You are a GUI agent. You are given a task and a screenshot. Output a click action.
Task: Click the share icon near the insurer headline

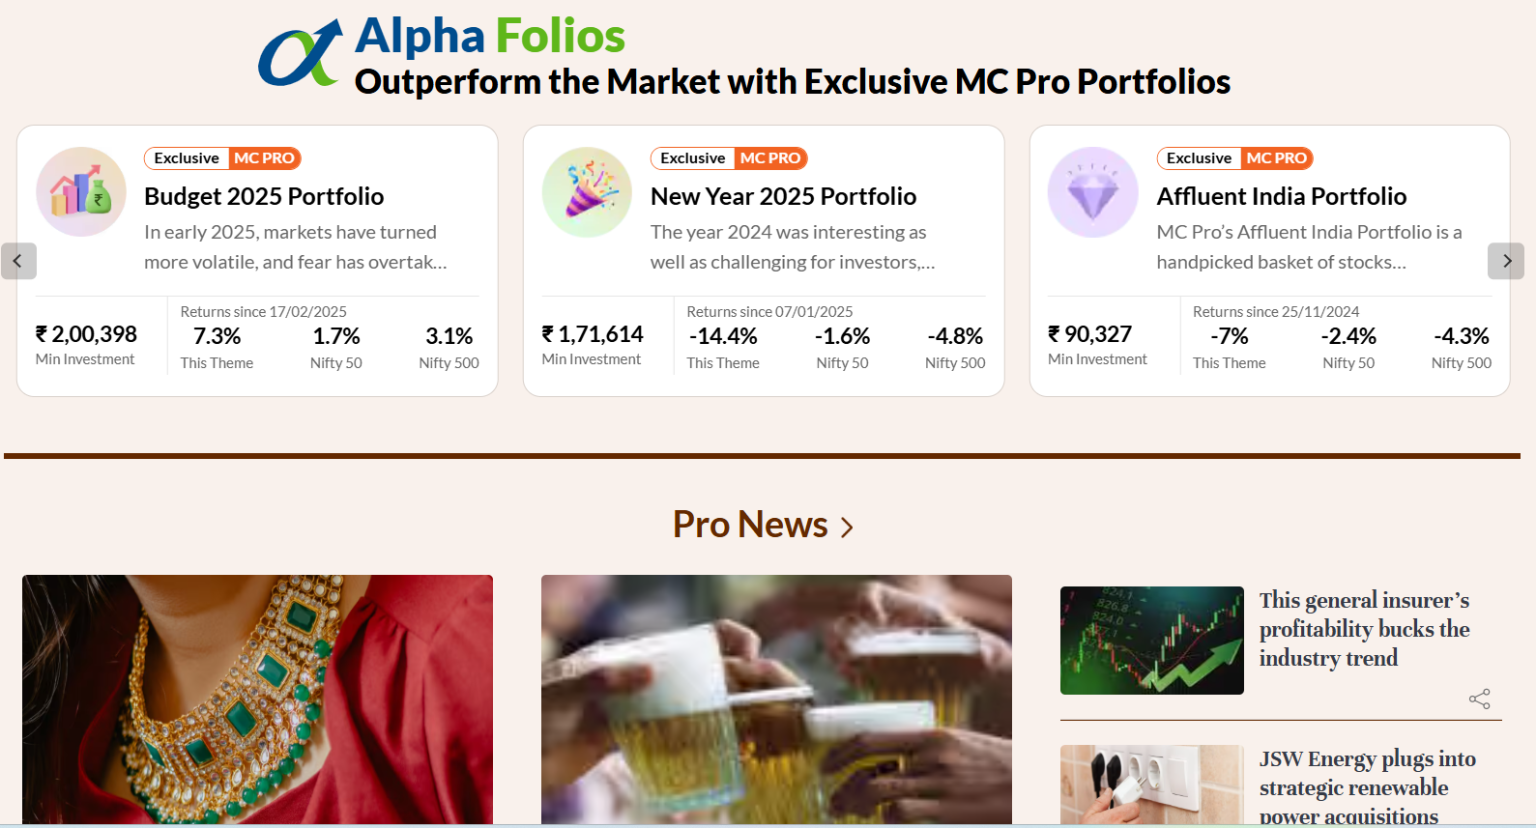pyautogui.click(x=1479, y=698)
